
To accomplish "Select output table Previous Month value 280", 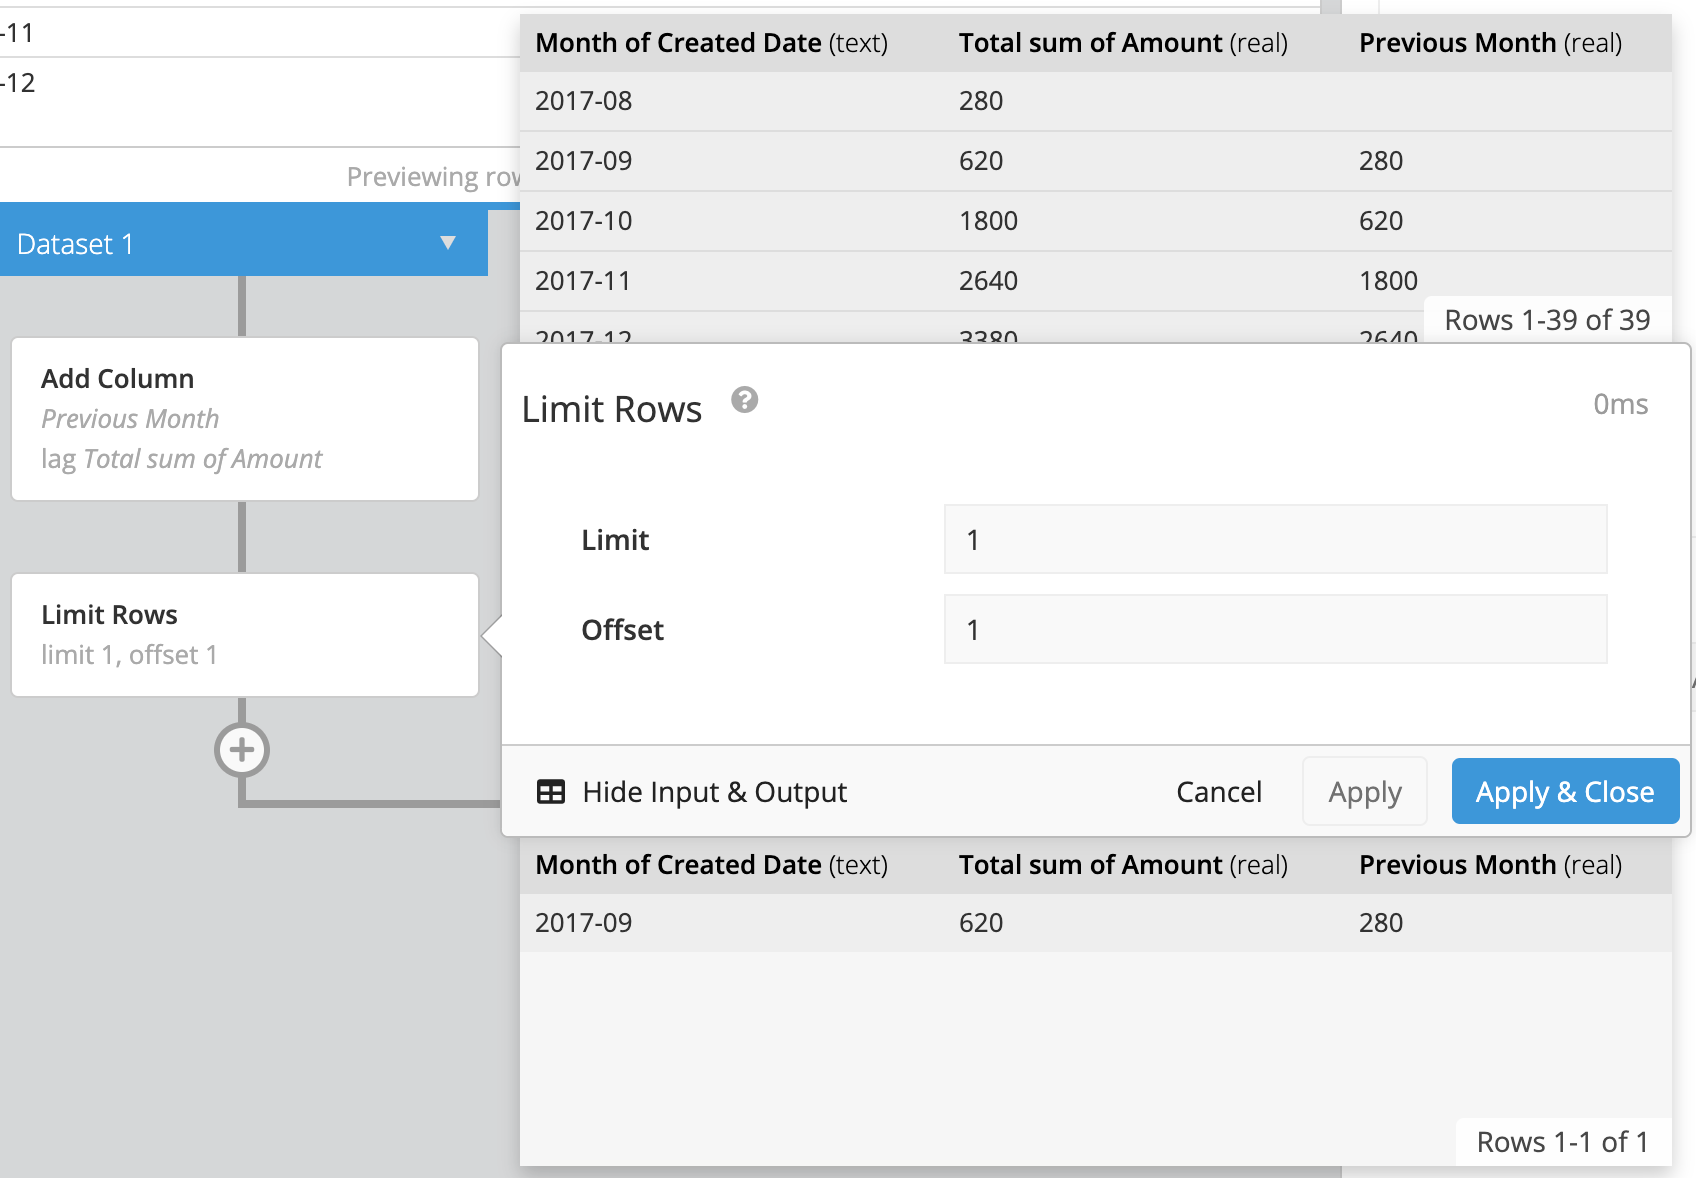I will pyautogui.click(x=1381, y=923).
